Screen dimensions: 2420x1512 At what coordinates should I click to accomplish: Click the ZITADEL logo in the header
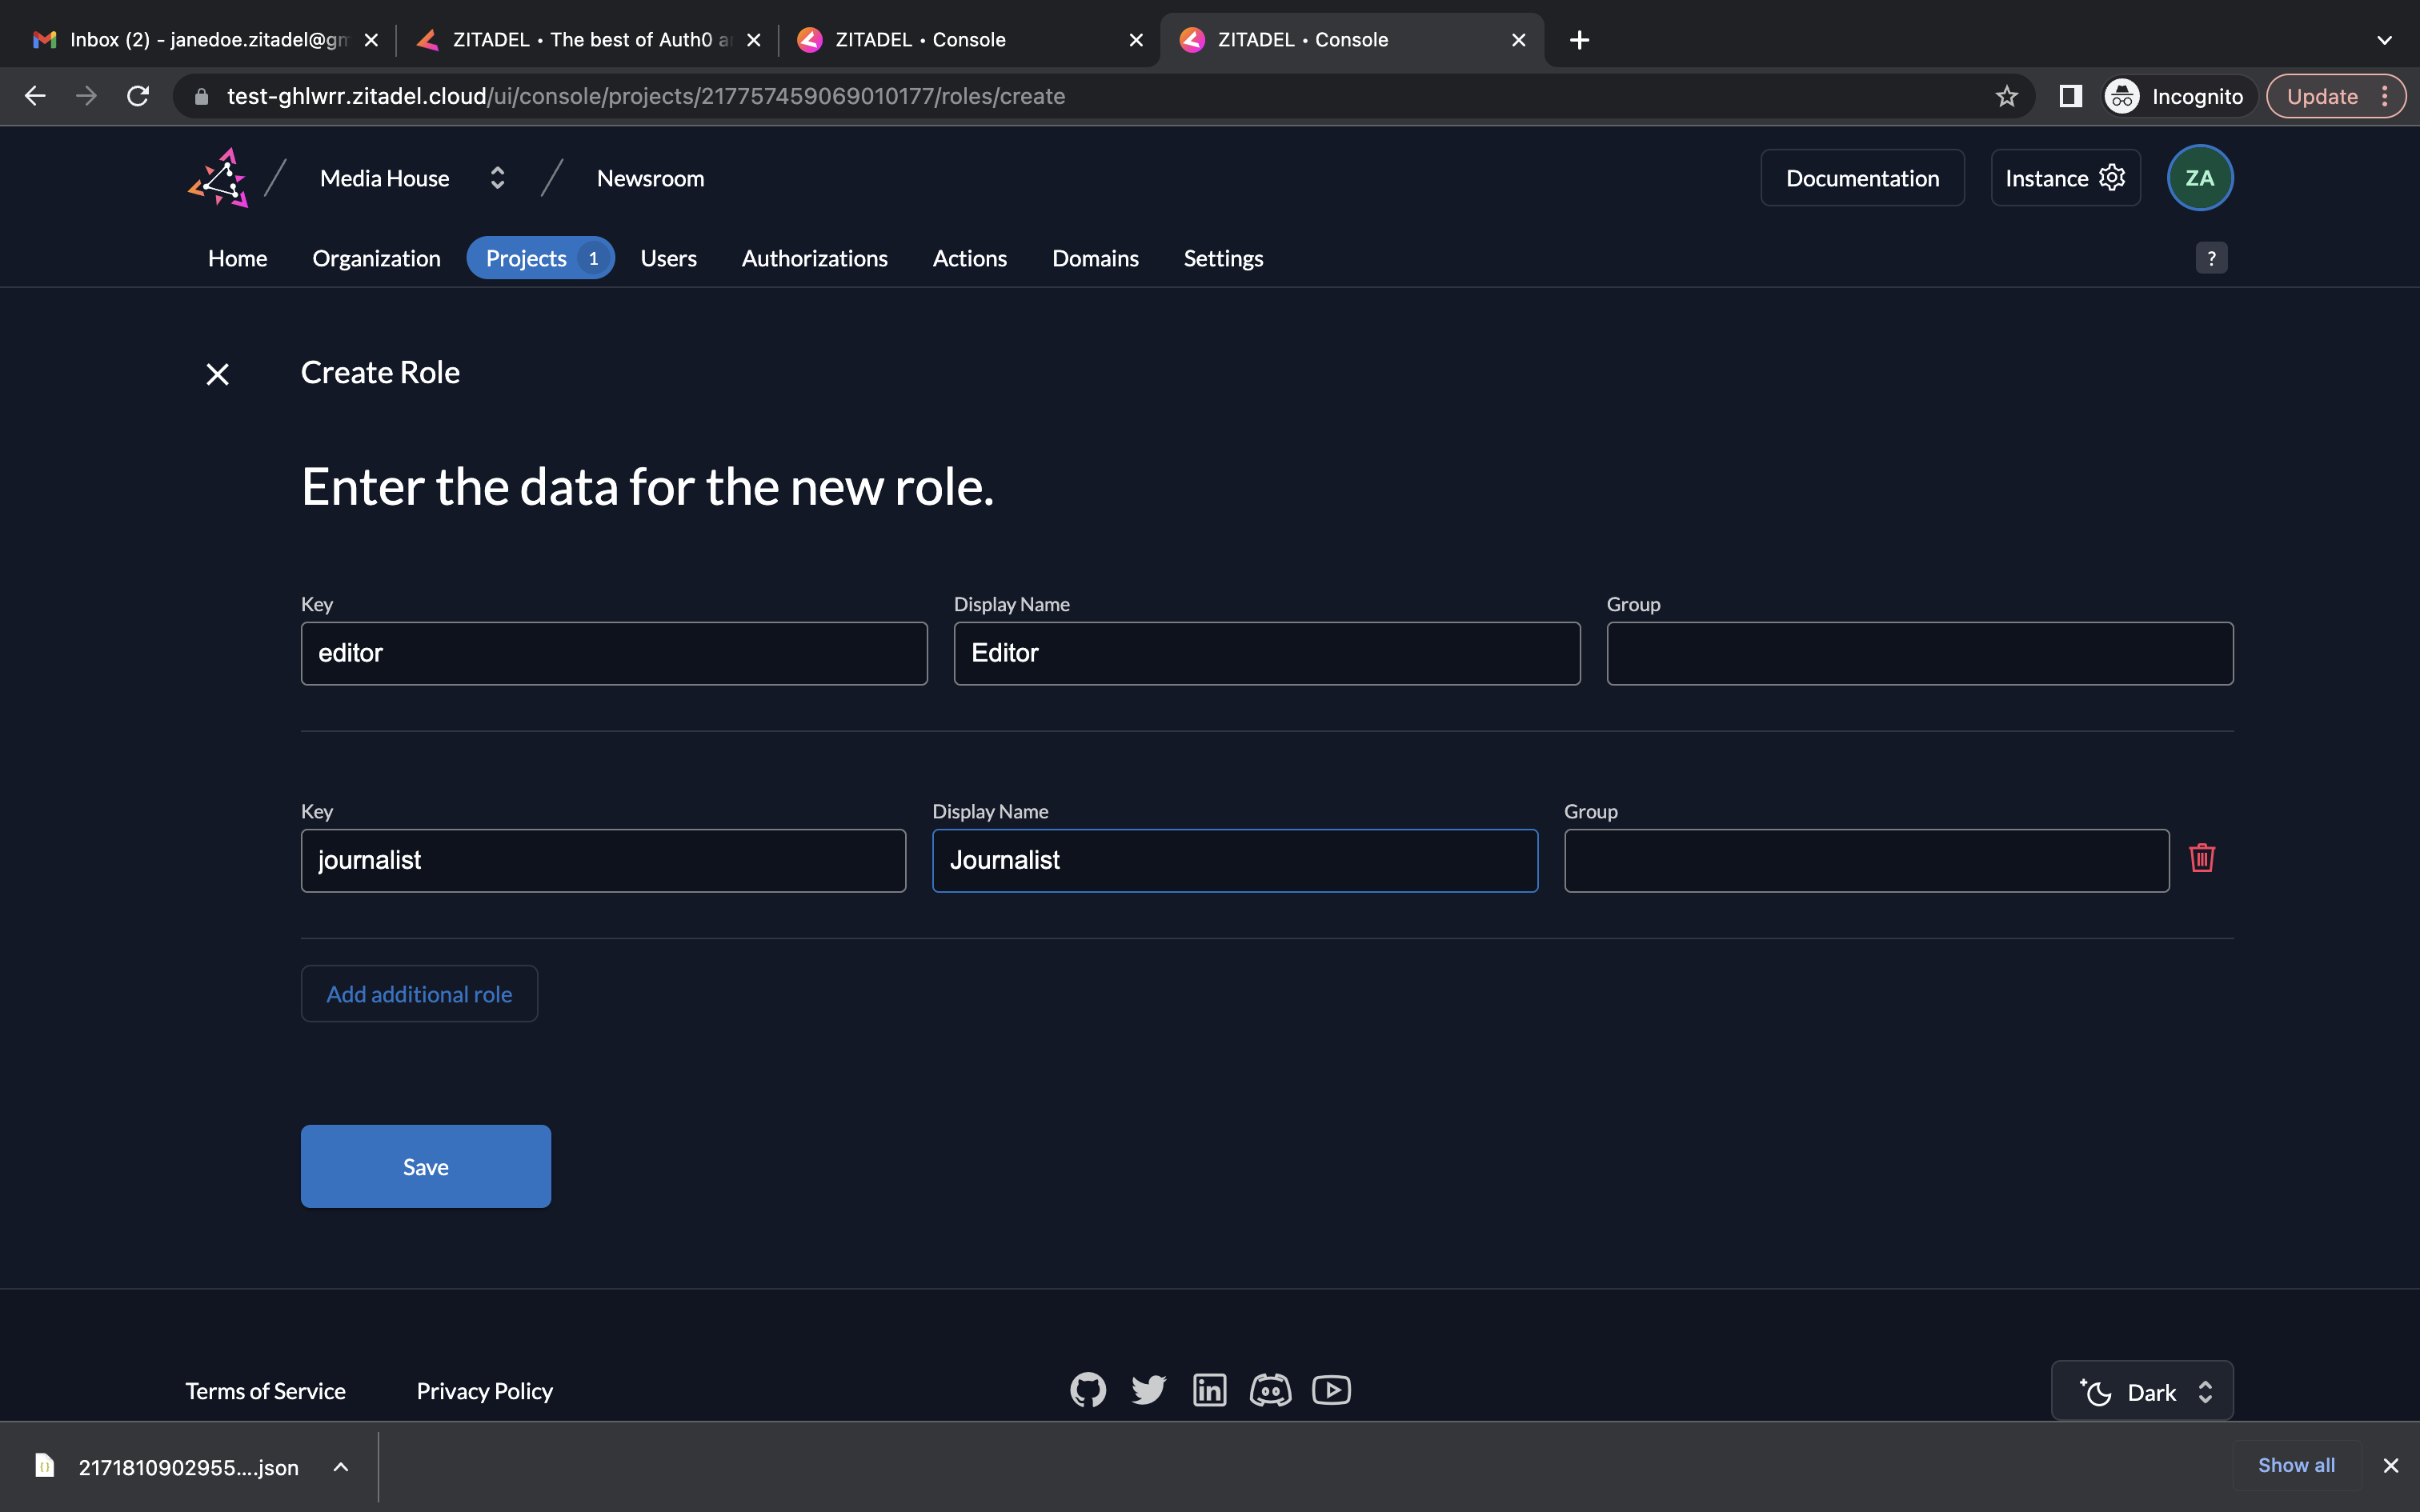click(218, 178)
